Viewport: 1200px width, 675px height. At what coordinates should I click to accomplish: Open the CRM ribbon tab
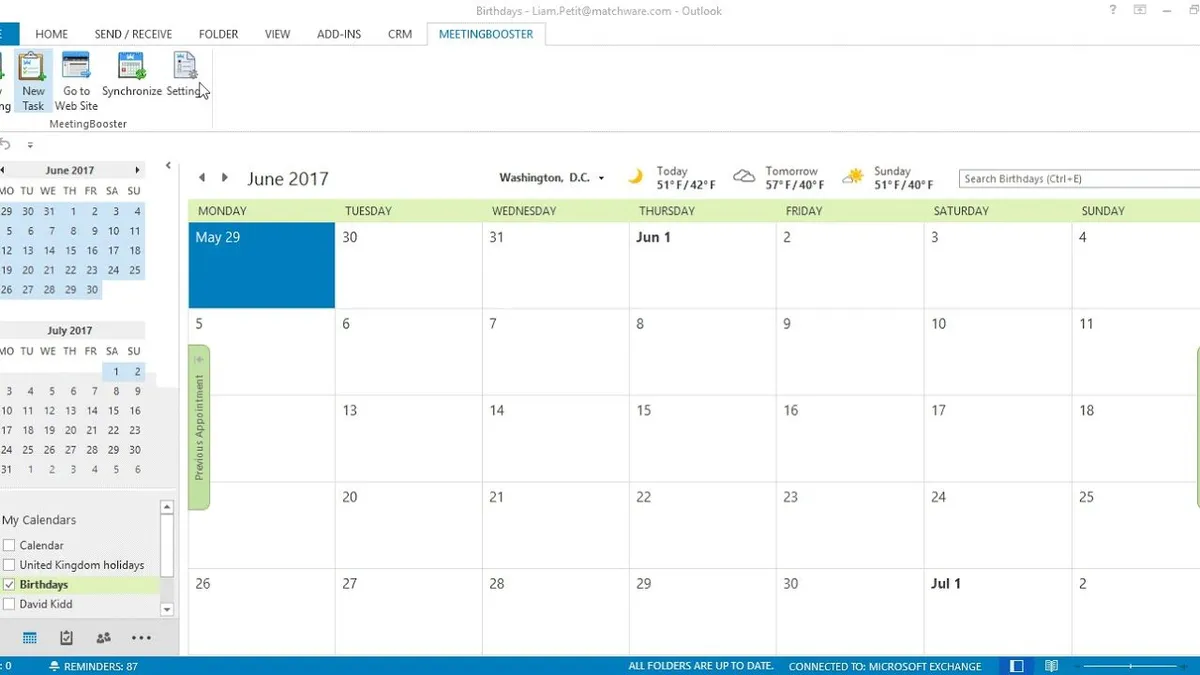400,34
